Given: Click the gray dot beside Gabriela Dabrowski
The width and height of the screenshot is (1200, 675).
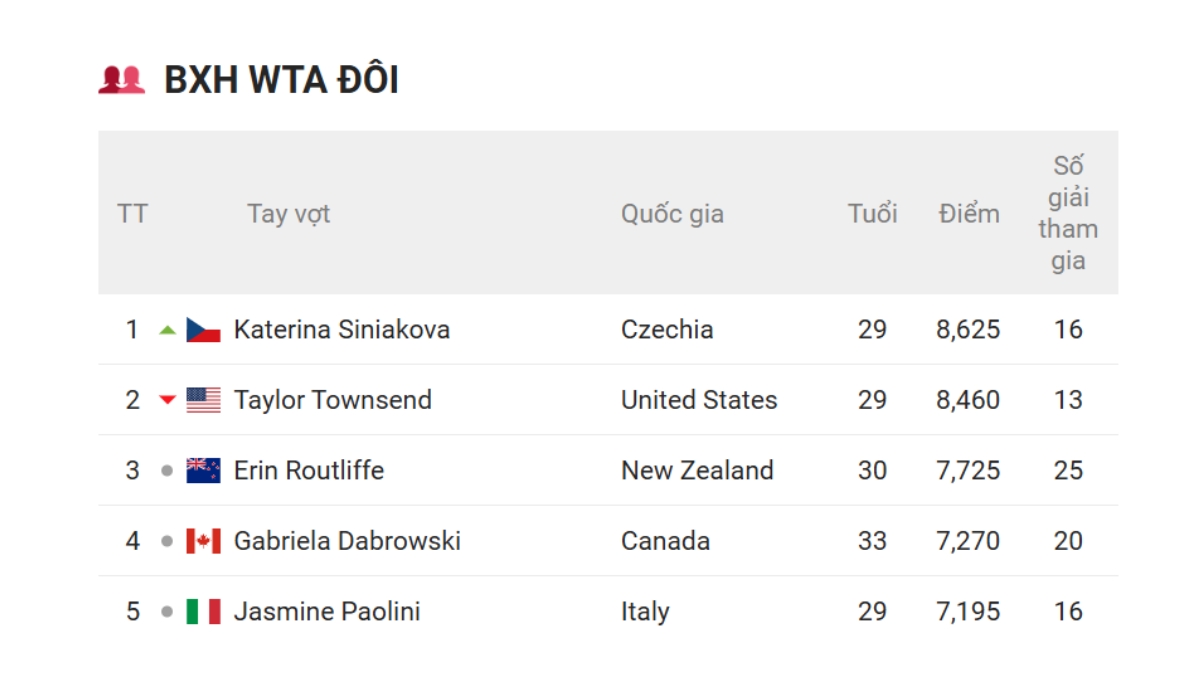Looking at the screenshot, I should [167, 541].
